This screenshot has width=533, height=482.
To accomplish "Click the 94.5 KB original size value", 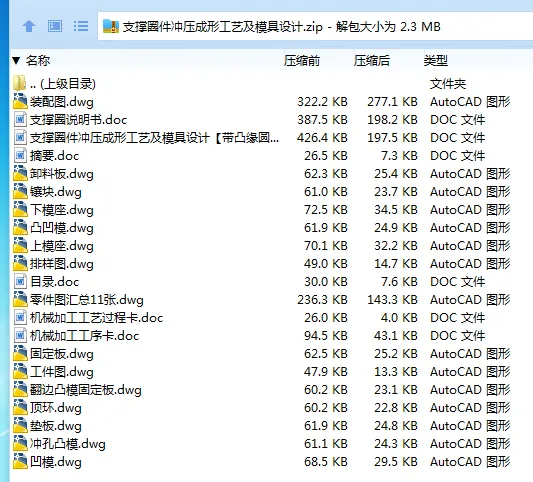I will pyautogui.click(x=326, y=336).
